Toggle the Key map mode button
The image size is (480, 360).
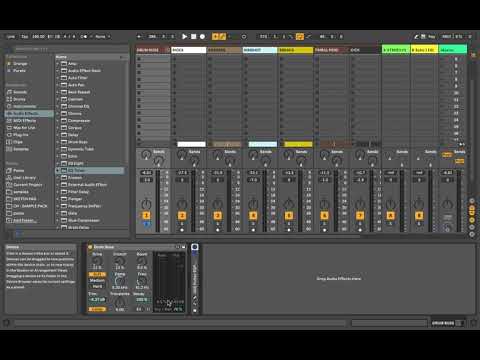431,36
